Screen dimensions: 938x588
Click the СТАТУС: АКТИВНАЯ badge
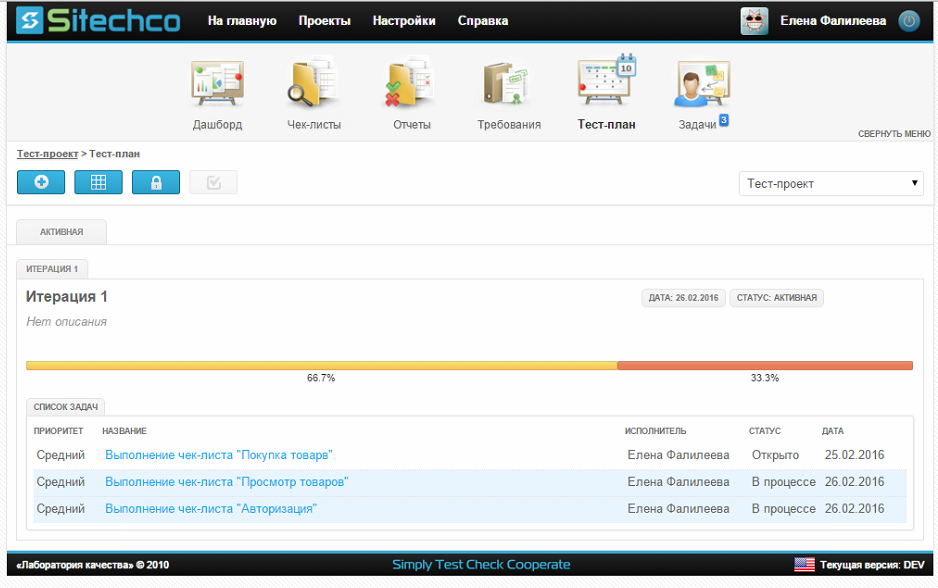776,298
